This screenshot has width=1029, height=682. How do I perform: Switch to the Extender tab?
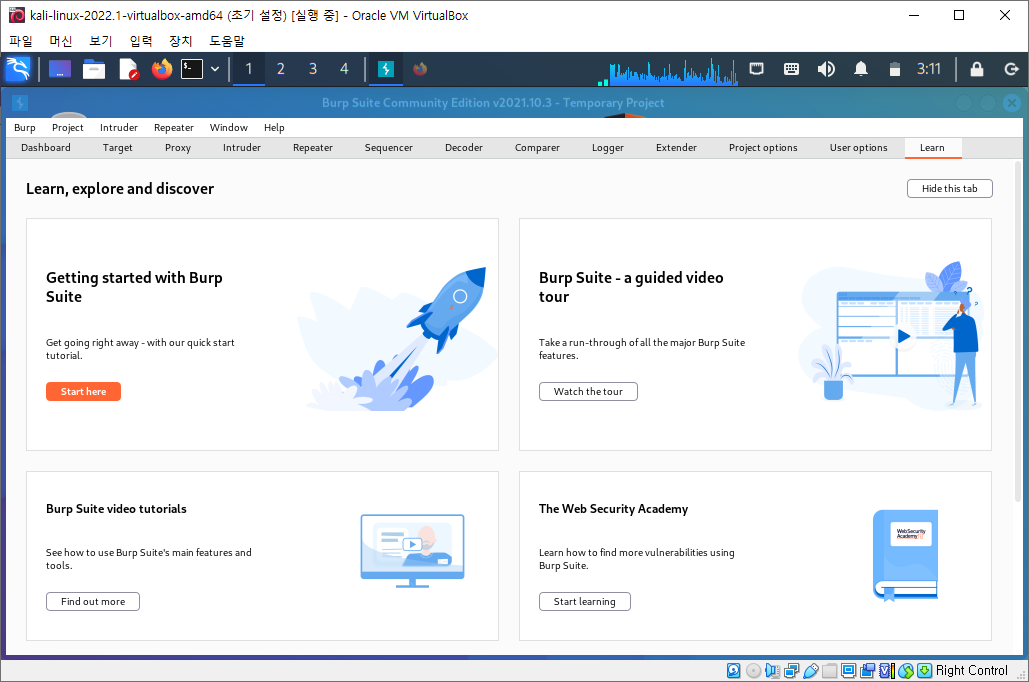pos(676,148)
